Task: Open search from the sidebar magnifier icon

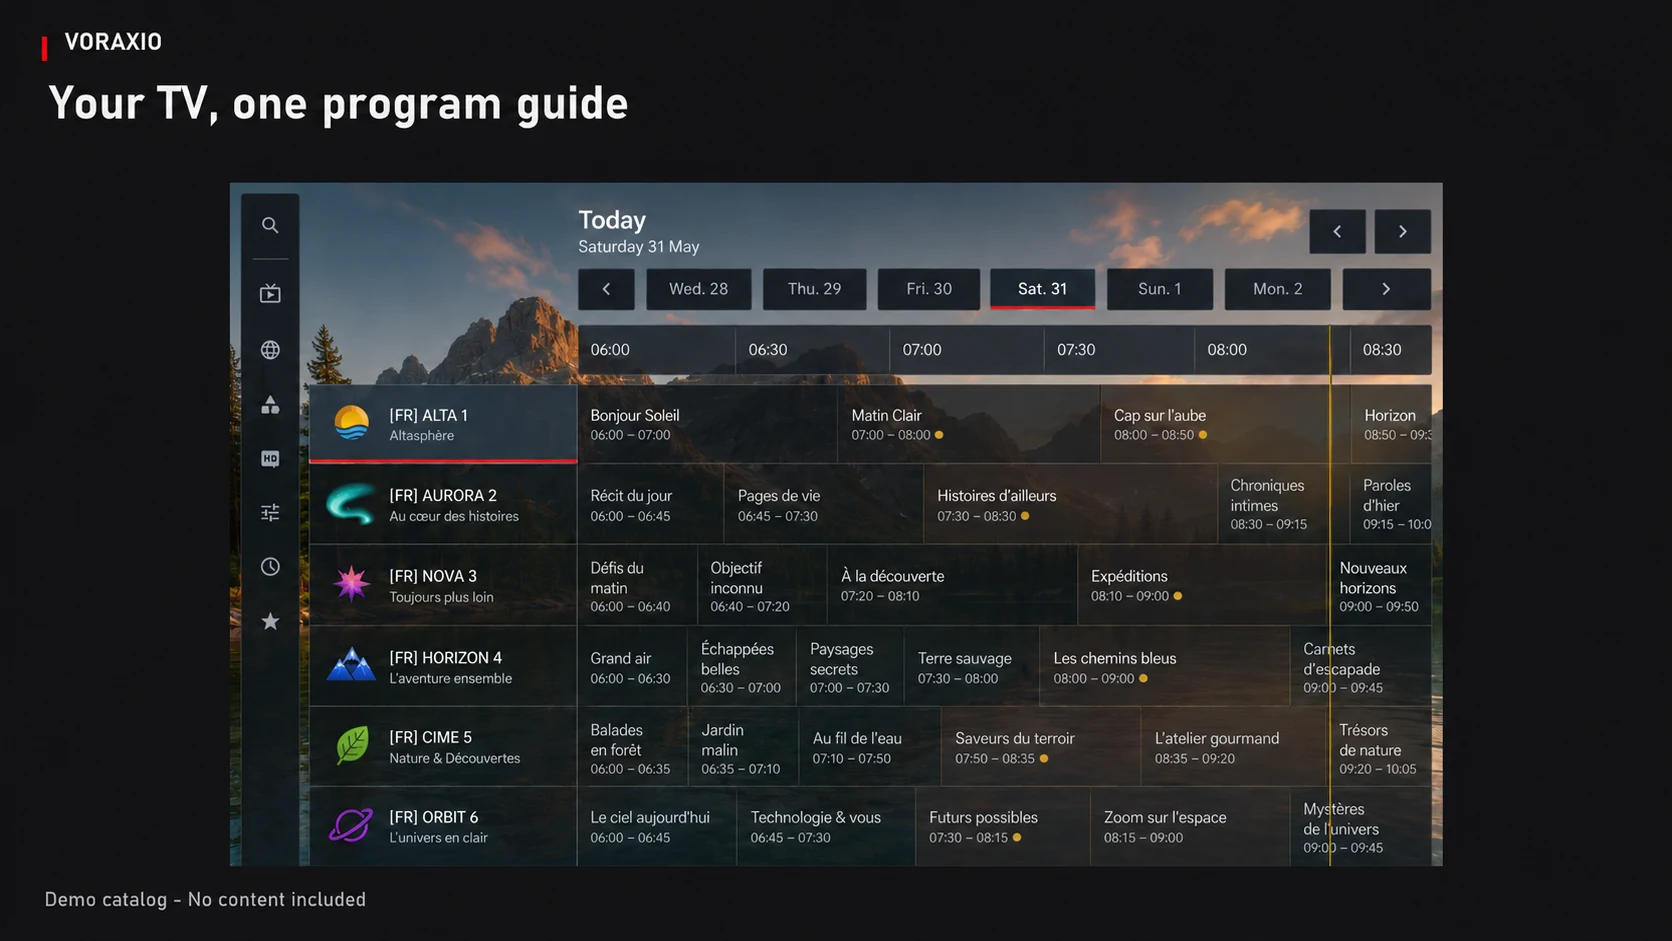Action: [x=270, y=225]
